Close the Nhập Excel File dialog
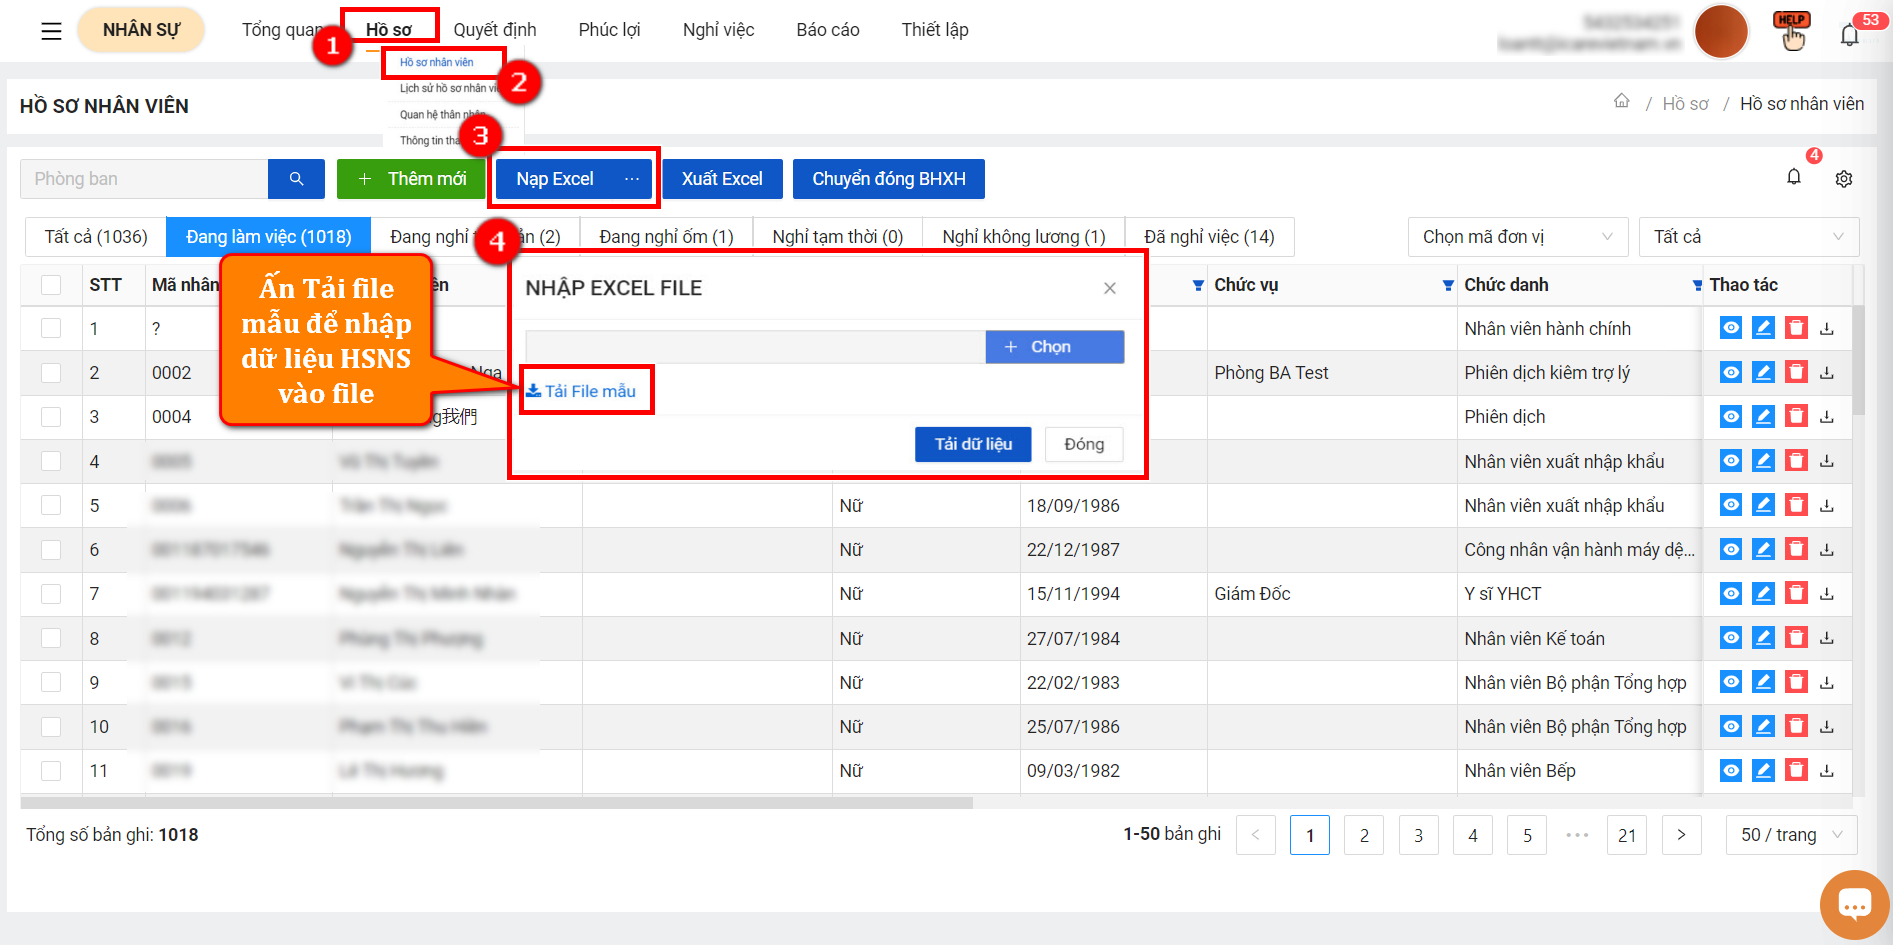 point(1110,288)
